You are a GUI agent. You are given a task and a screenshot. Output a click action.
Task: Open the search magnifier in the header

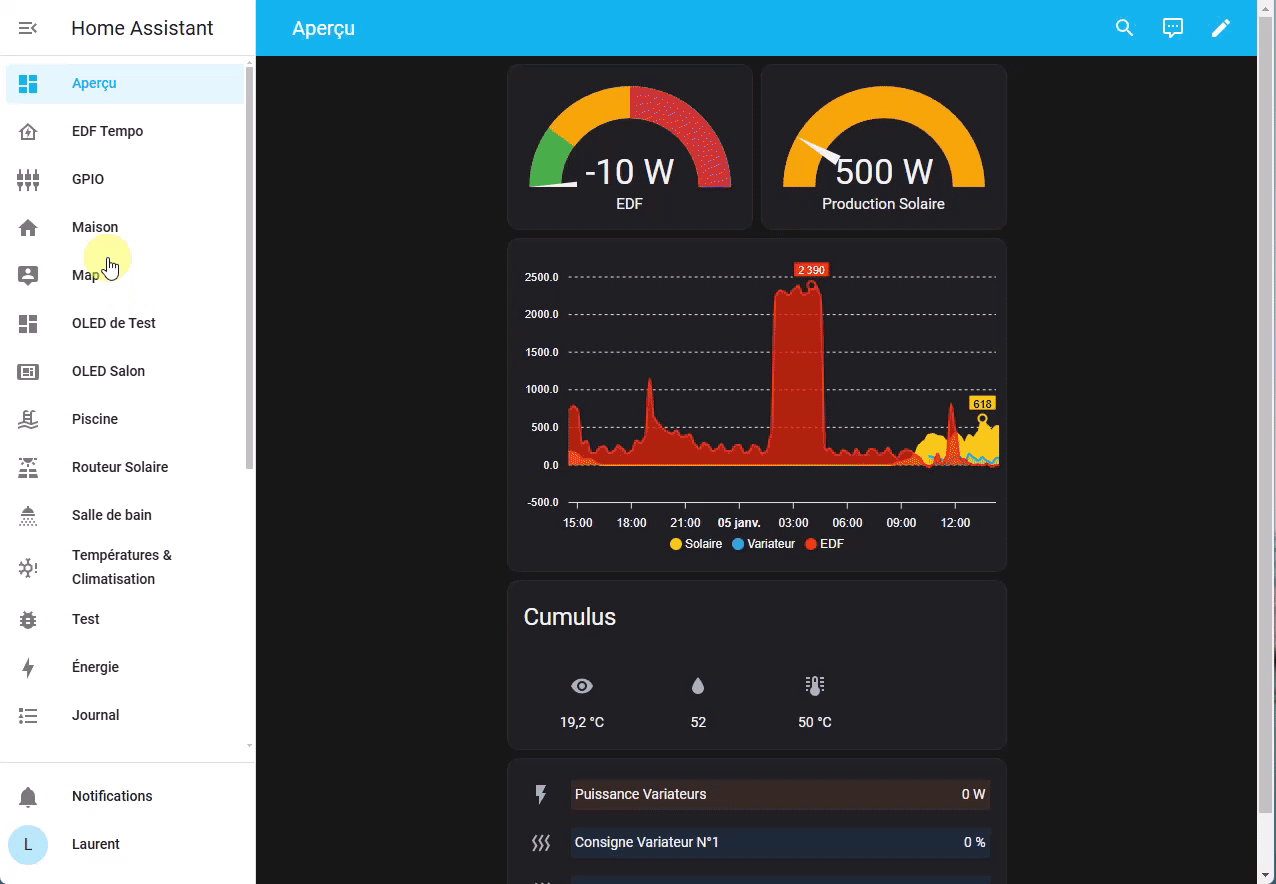[x=1125, y=28]
